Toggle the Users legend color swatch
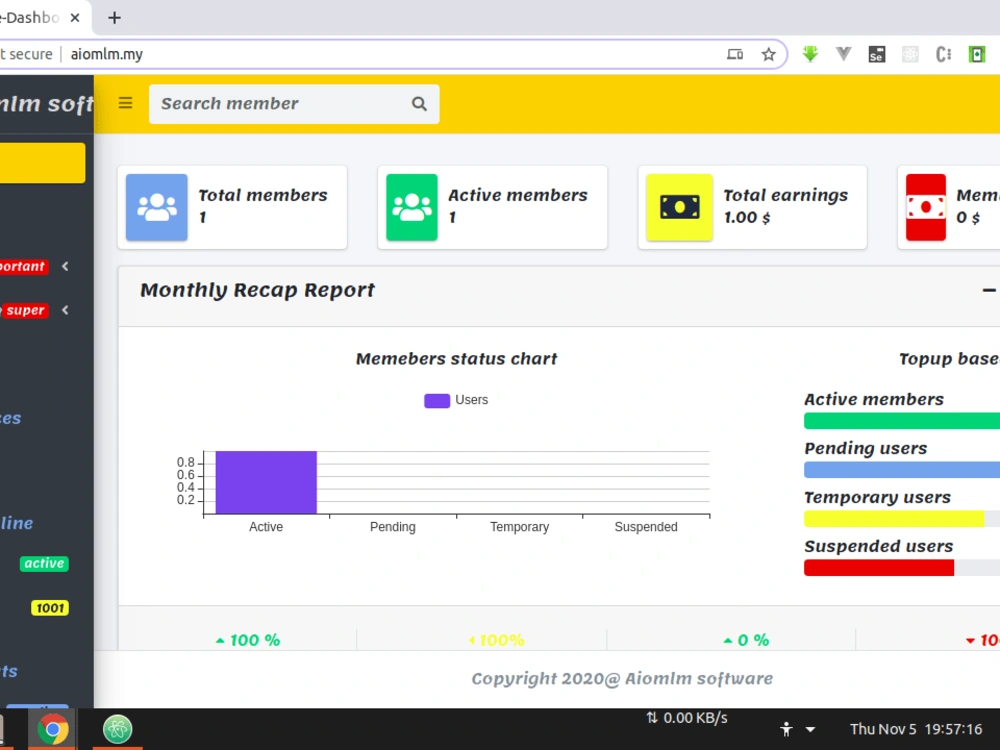 click(437, 401)
